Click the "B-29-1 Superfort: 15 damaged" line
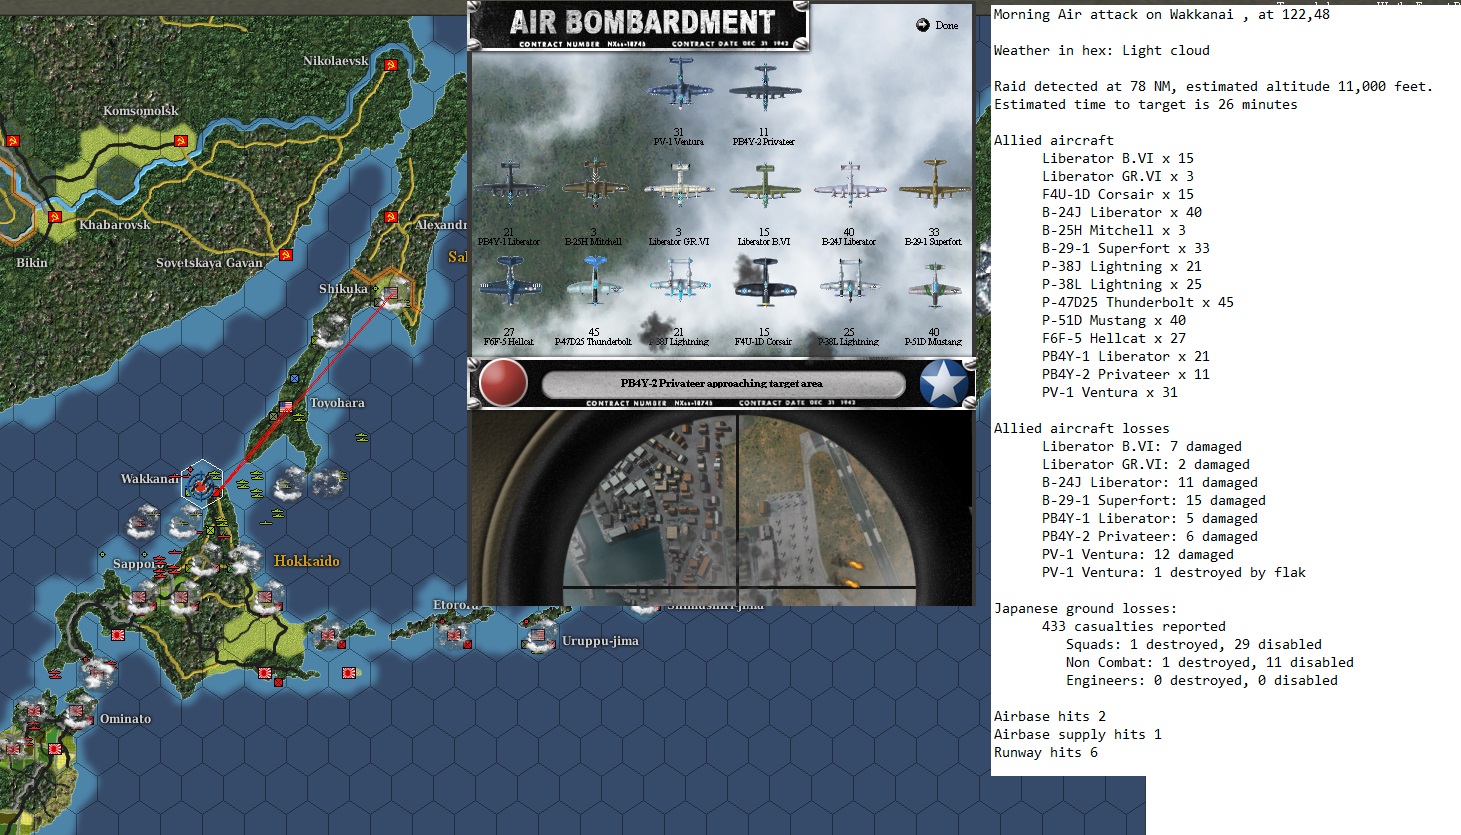This screenshot has height=835, width=1461. click(x=1154, y=501)
